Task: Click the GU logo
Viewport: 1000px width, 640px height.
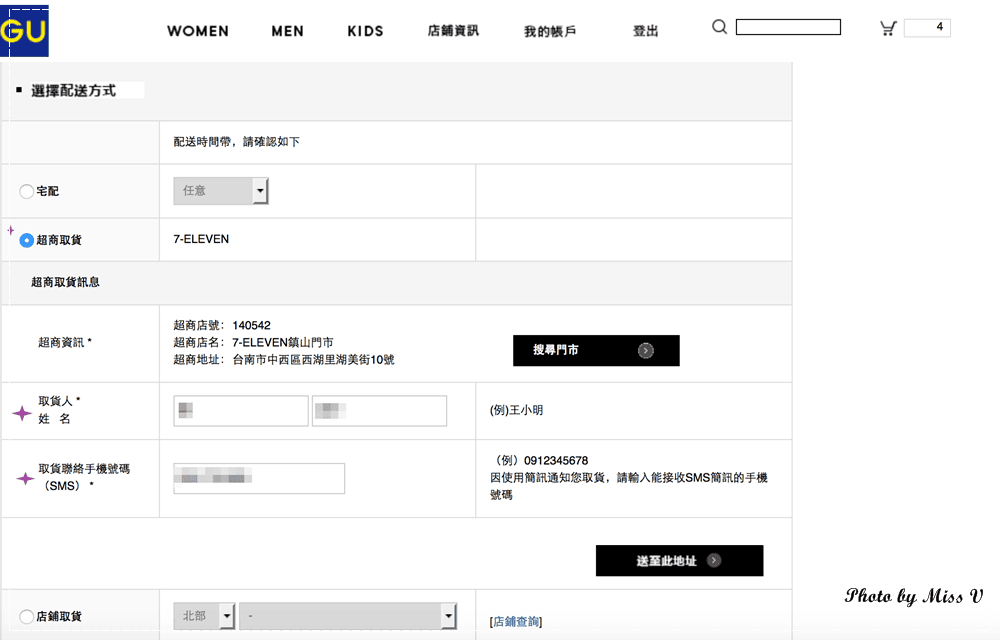Action: pyautogui.click(x=24, y=31)
